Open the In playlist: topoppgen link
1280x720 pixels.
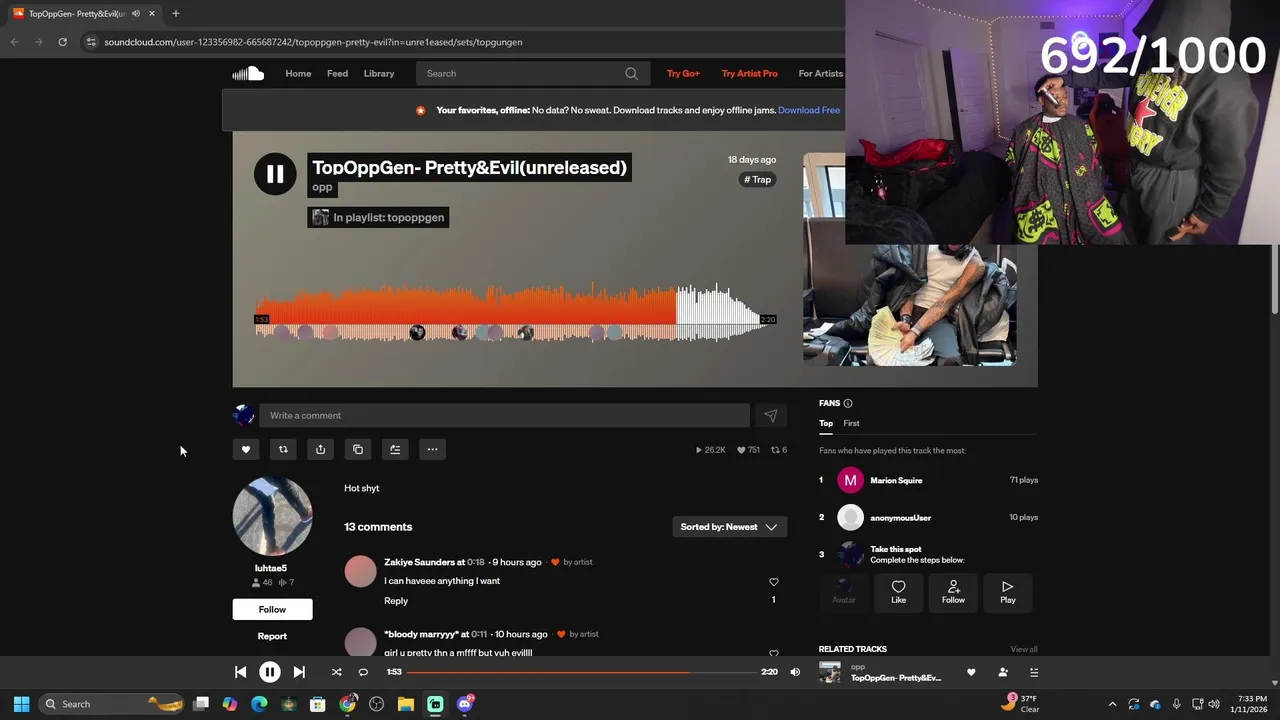[378, 217]
